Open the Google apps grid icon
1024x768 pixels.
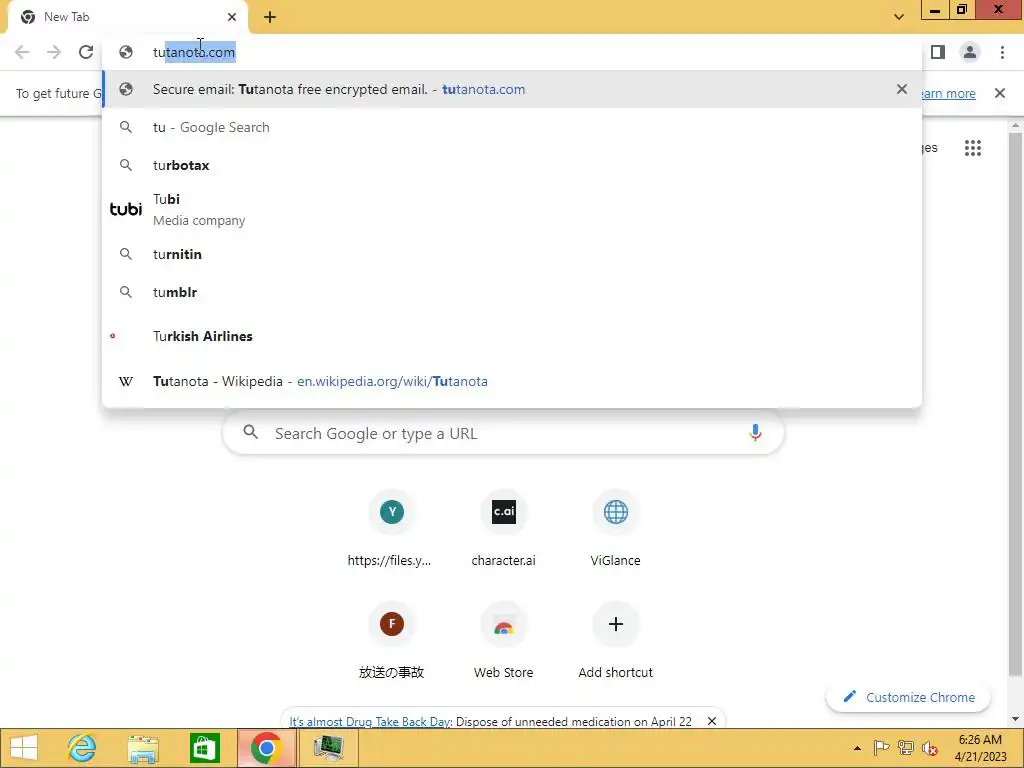(972, 148)
